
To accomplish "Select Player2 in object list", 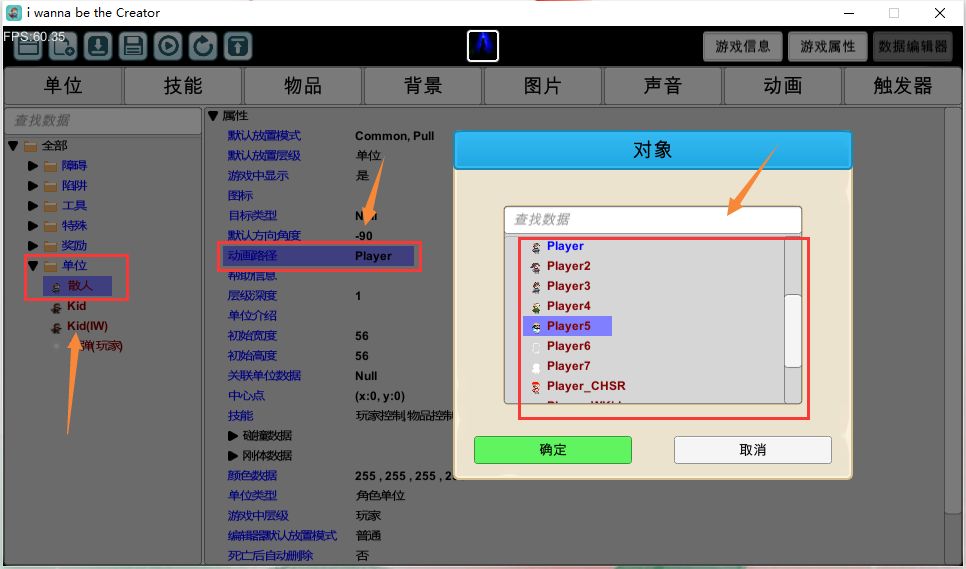I will (x=569, y=266).
